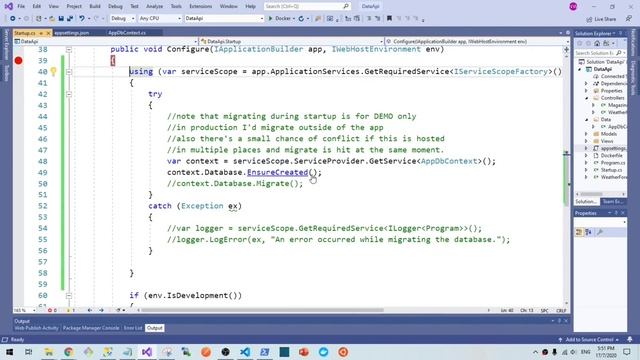640x360 pixels.
Task: Open the zoom level dropdown in editor
Action: coord(24,311)
